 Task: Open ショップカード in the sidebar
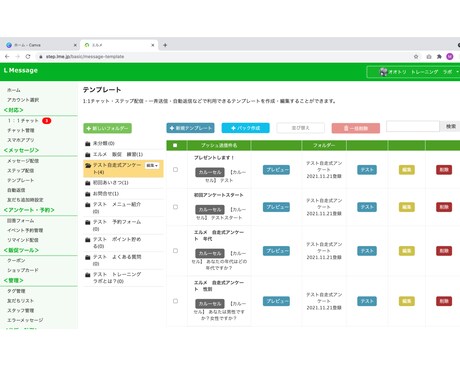(x=23, y=270)
